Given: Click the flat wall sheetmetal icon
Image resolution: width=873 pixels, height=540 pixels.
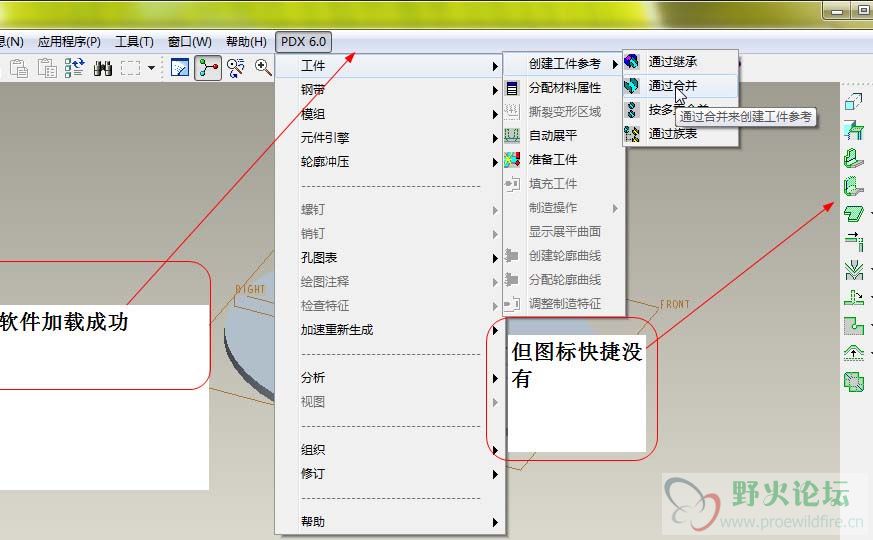Looking at the screenshot, I should 854,130.
